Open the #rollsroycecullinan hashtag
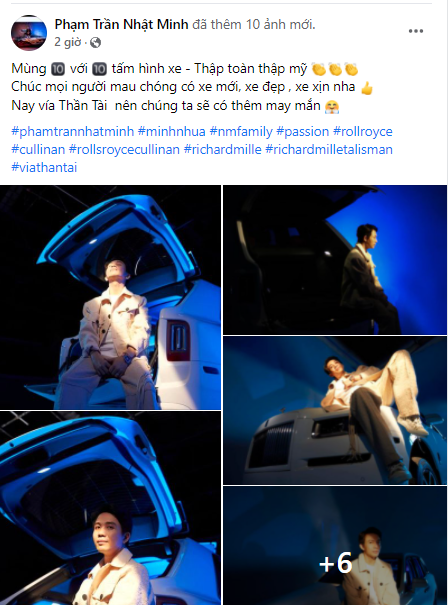The height and width of the screenshot is (605, 448). [x=124, y=149]
